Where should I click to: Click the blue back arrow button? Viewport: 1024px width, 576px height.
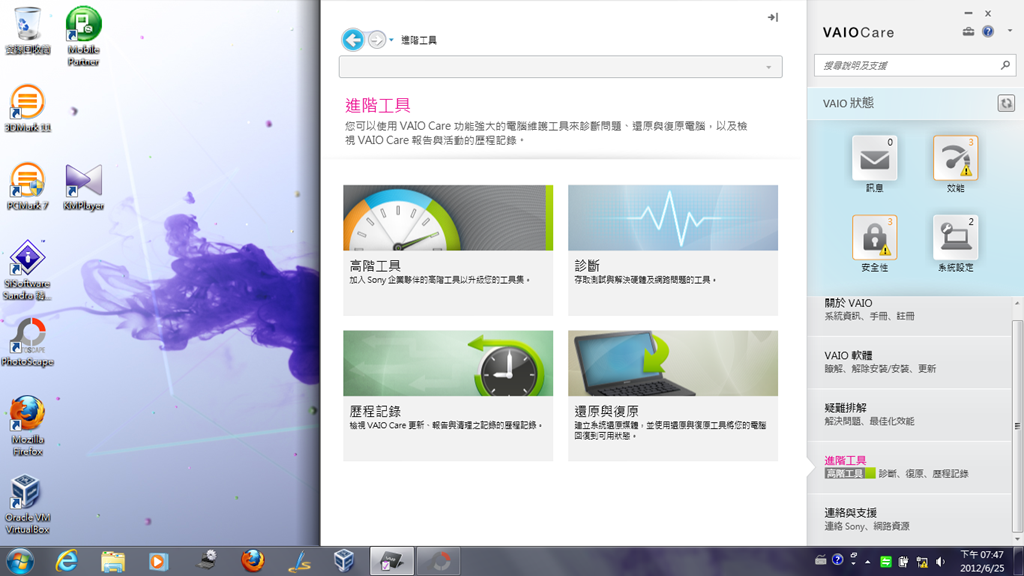pyautogui.click(x=353, y=40)
